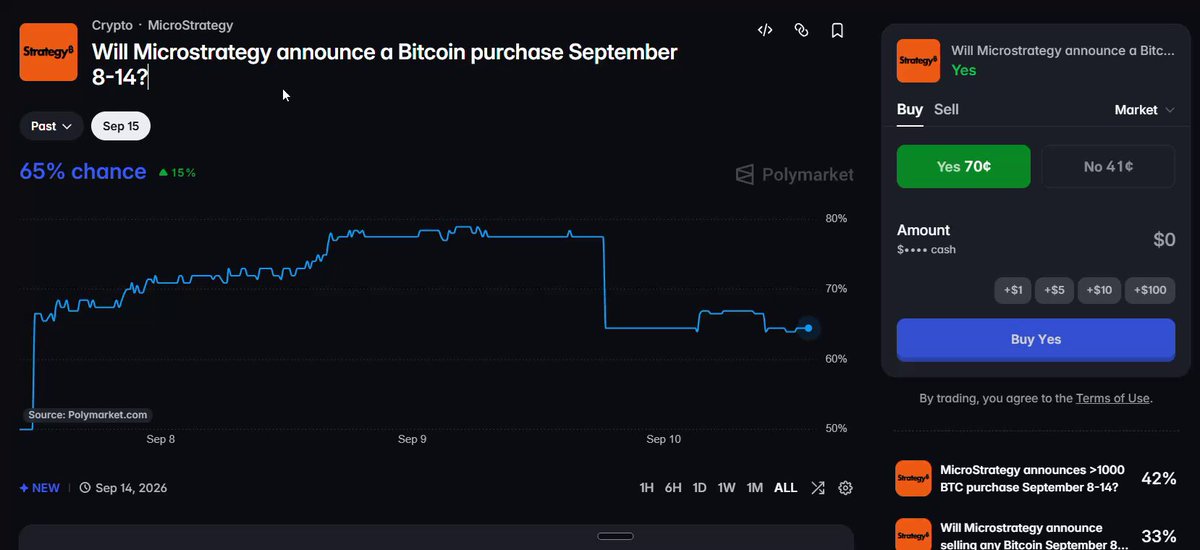1200x550 pixels.
Task: Open the Terms of Use link
Action: click(x=1113, y=398)
